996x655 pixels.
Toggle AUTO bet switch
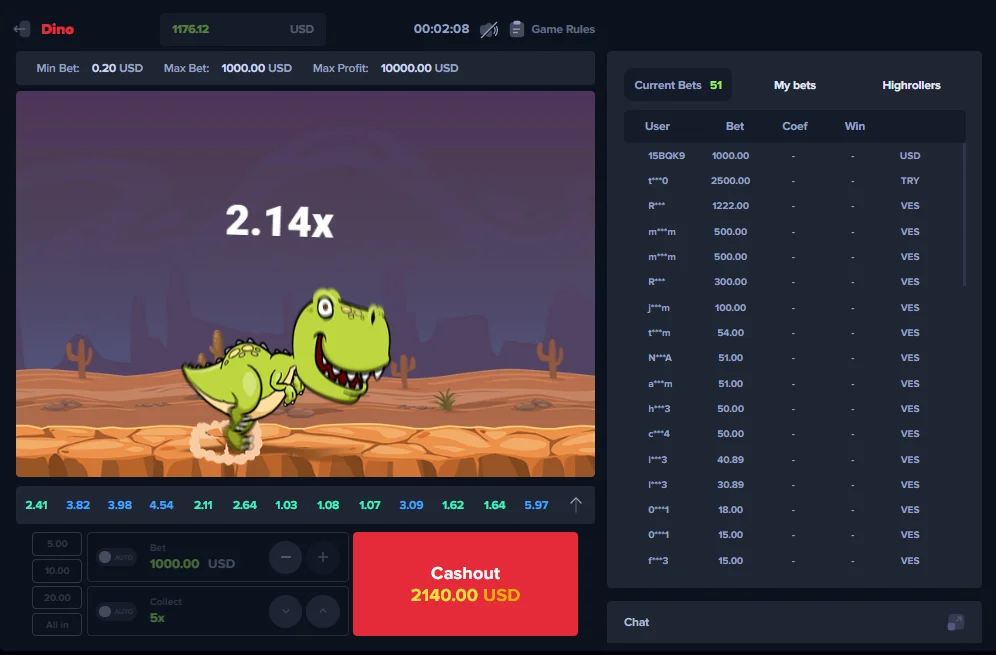pyautogui.click(x=116, y=557)
